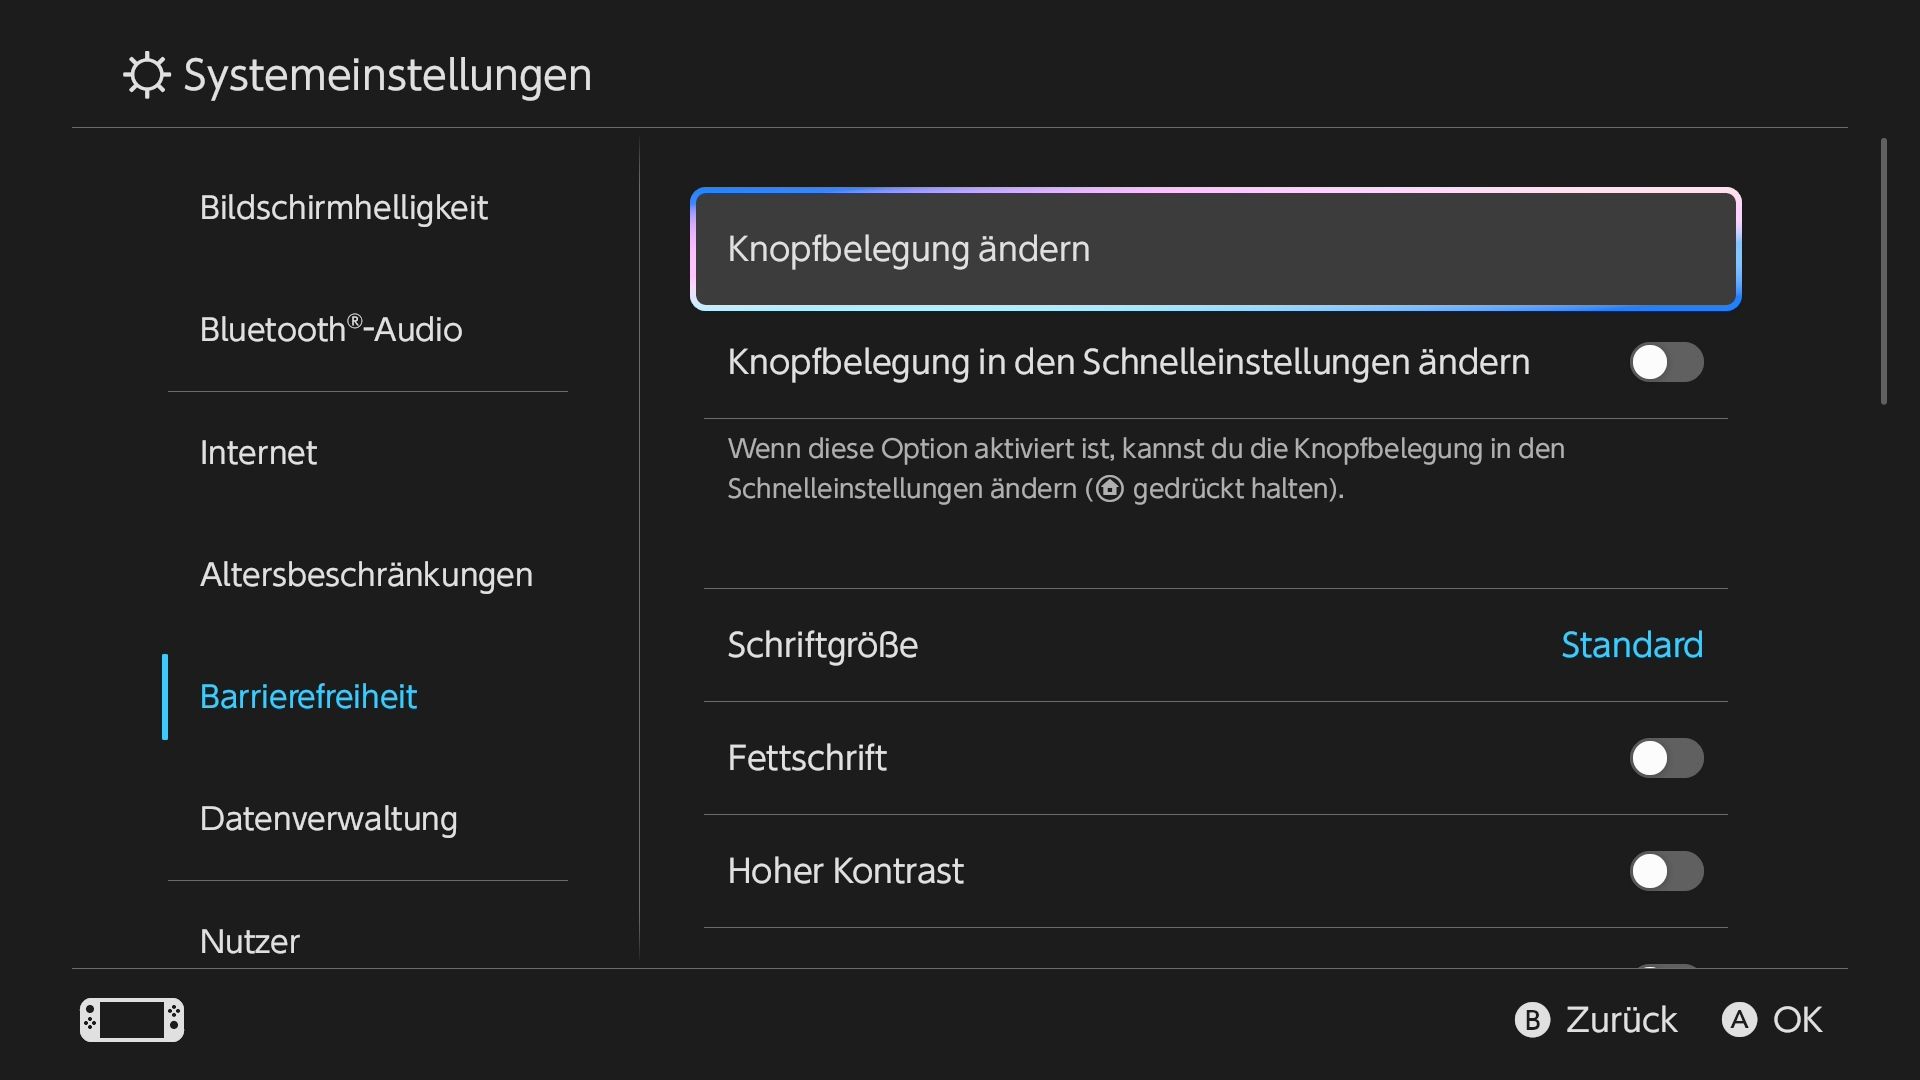Click the console controller icon at bottom left
The width and height of the screenshot is (1920, 1080).
pyautogui.click(x=132, y=1020)
